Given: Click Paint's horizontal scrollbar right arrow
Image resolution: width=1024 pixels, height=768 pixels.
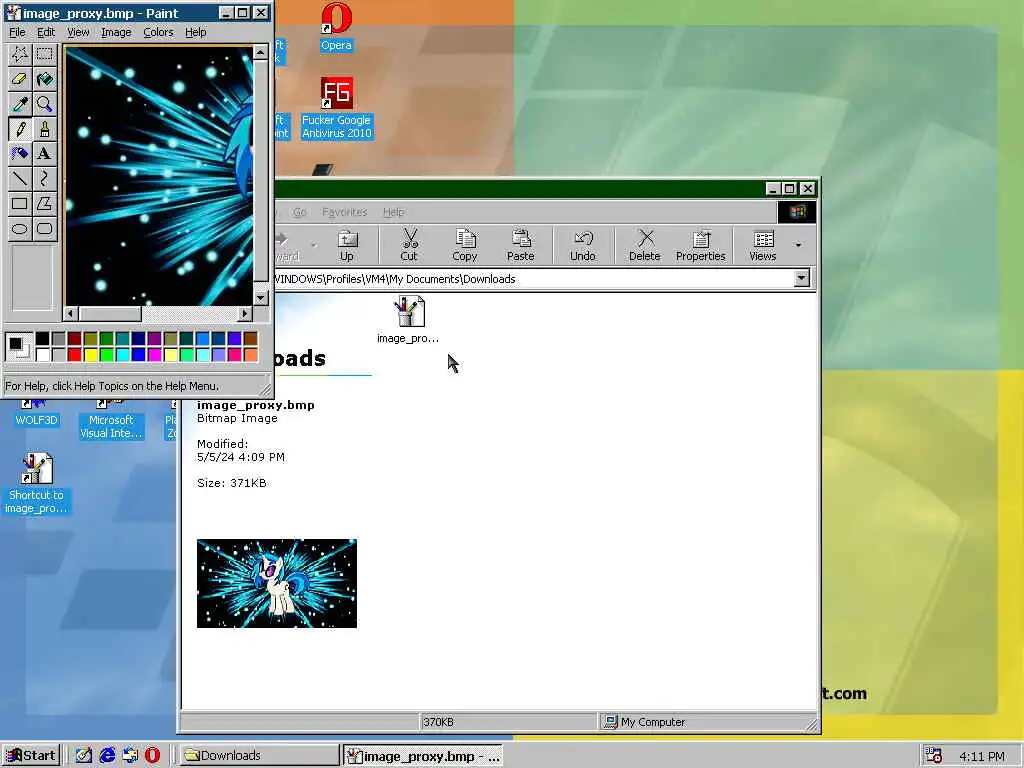Looking at the screenshot, I should 245,313.
